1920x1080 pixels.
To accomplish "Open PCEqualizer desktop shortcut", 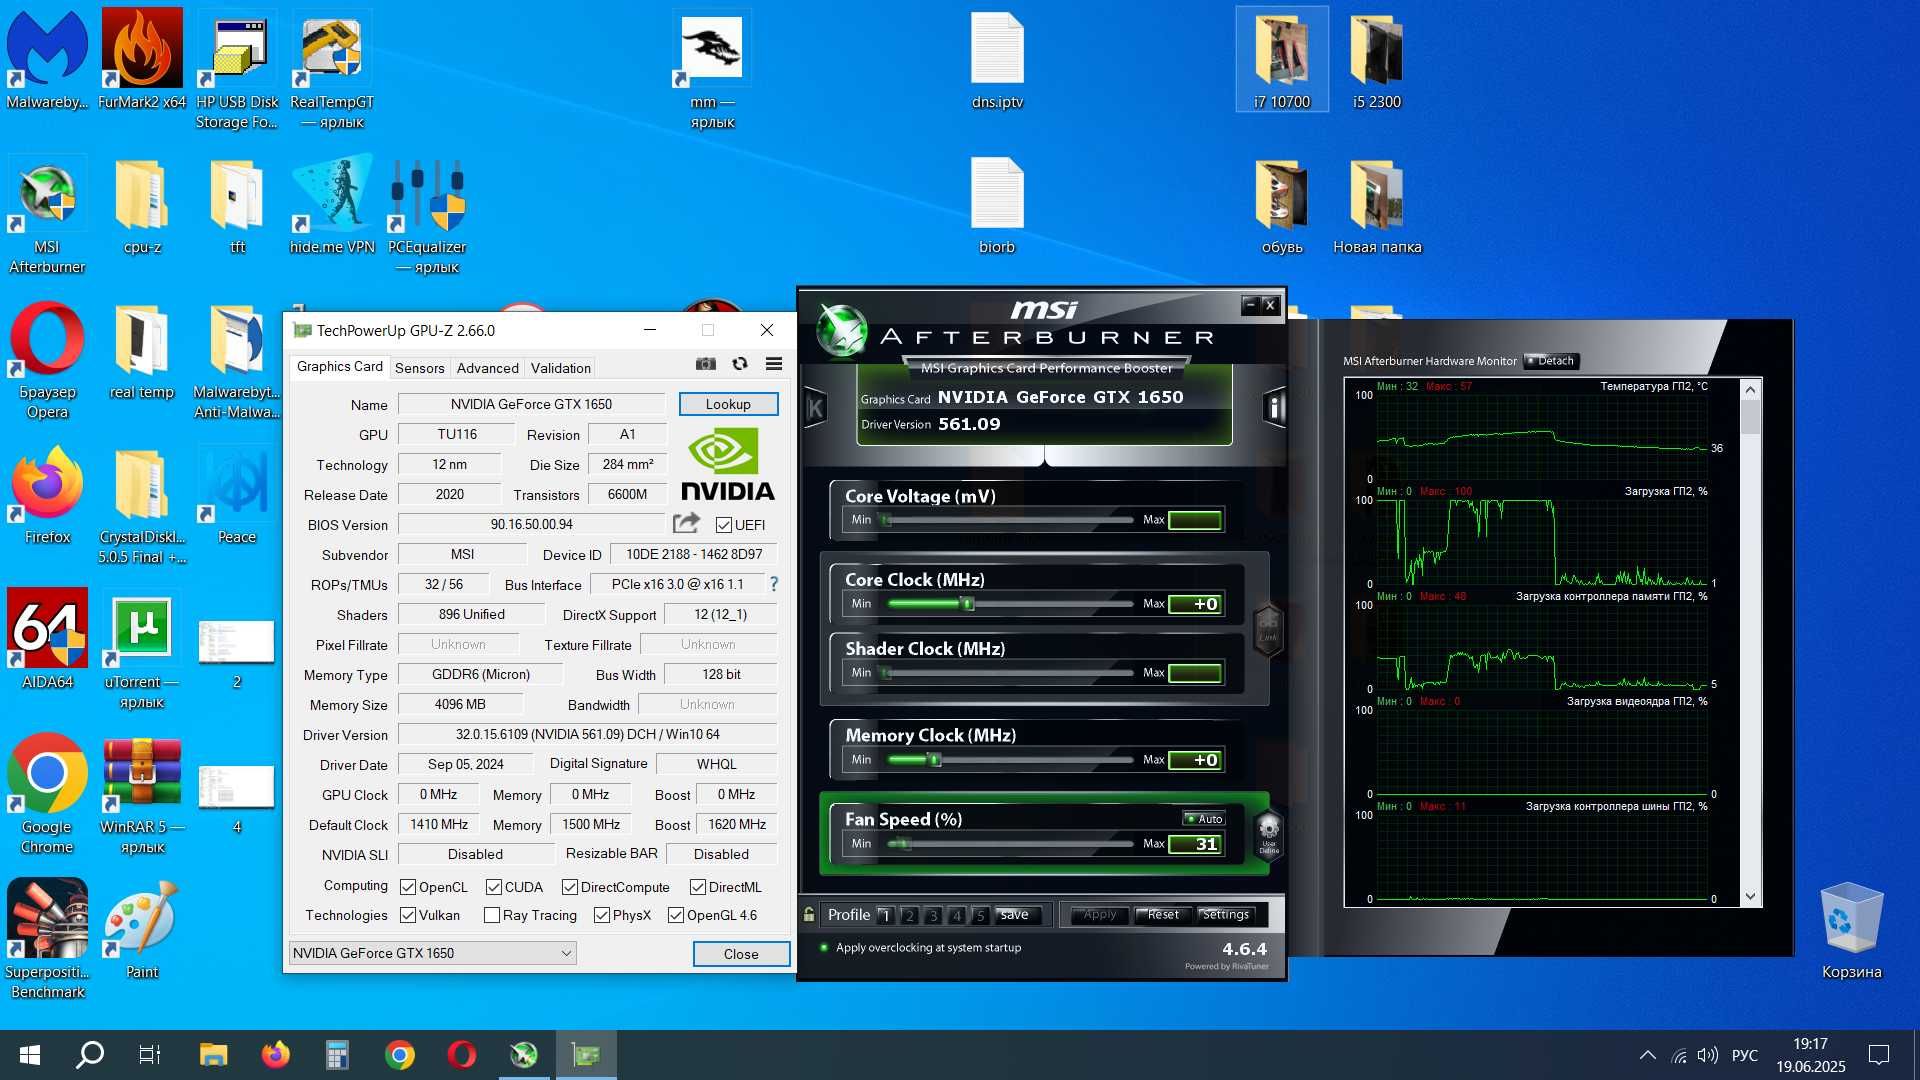I will click(x=427, y=215).
